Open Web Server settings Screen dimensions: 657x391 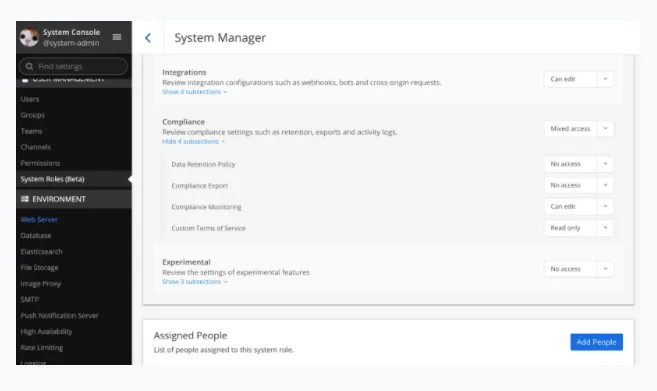(x=39, y=219)
